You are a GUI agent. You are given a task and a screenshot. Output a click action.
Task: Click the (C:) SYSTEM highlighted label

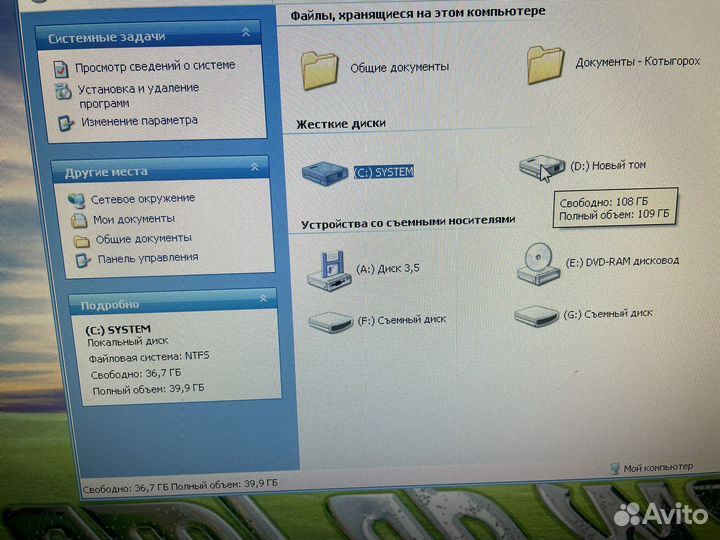point(383,172)
